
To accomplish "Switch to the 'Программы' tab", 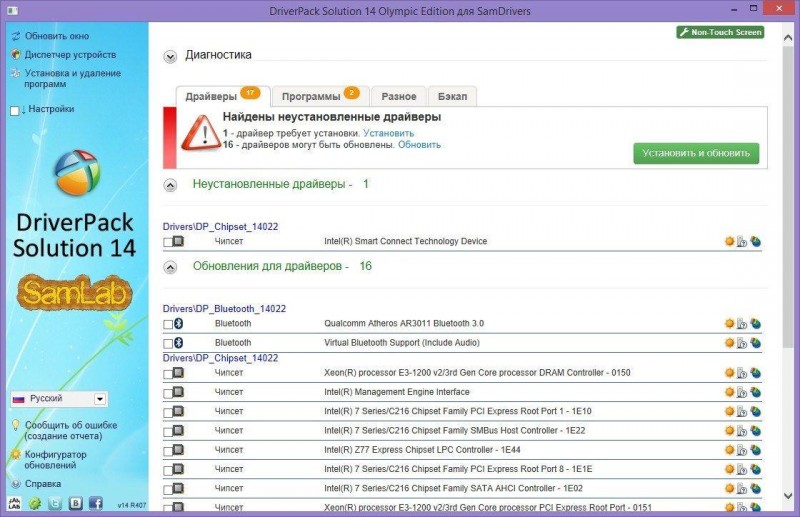I will click(320, 96).
